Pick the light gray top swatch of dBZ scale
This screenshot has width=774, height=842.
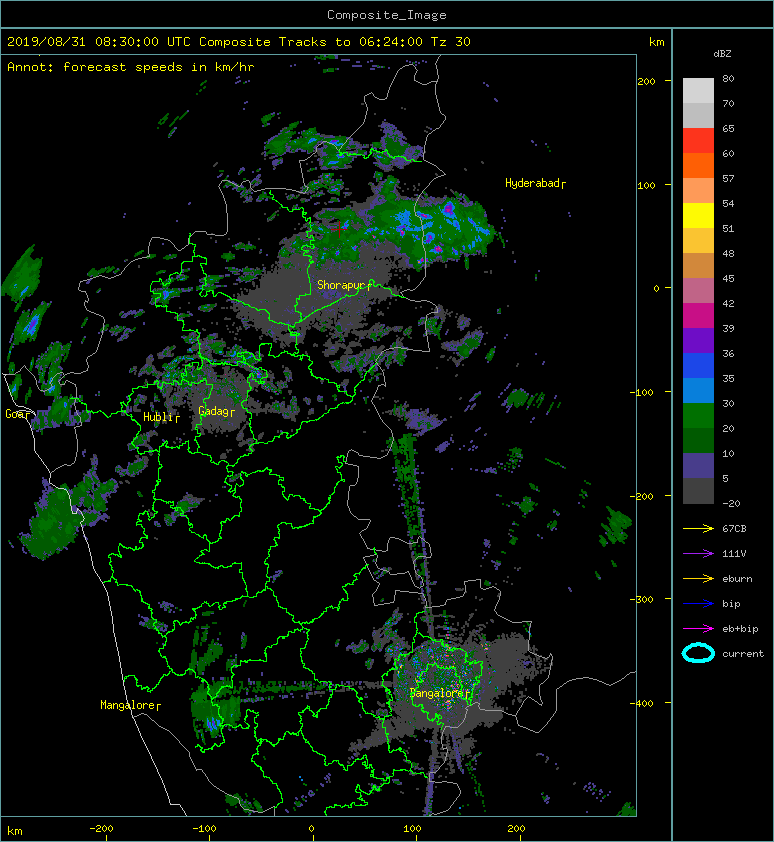click(x=698, y=90)
